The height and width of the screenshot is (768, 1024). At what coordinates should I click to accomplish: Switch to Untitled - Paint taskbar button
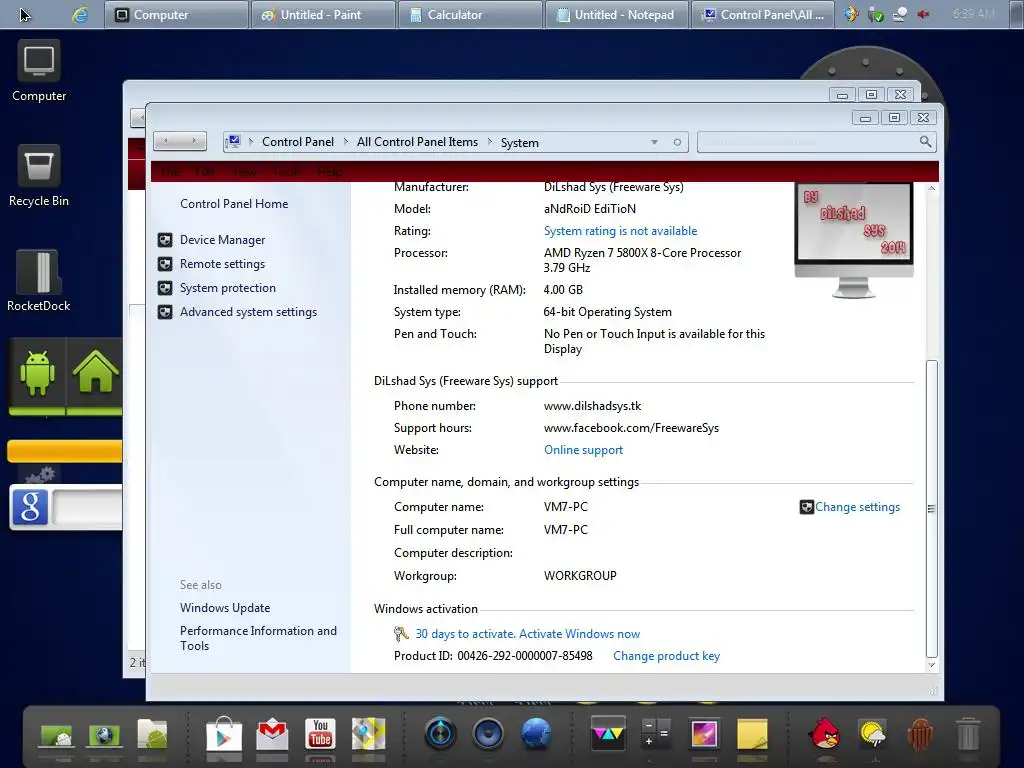point(323,14)
